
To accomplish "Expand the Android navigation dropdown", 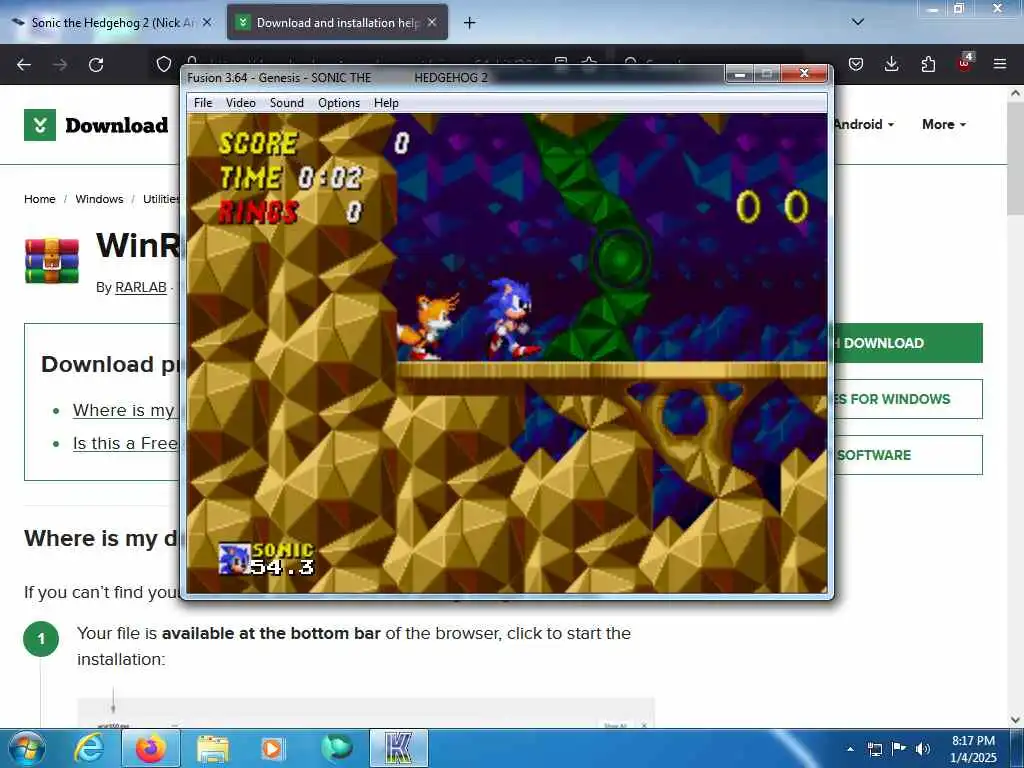I will (x=863, y=125).
